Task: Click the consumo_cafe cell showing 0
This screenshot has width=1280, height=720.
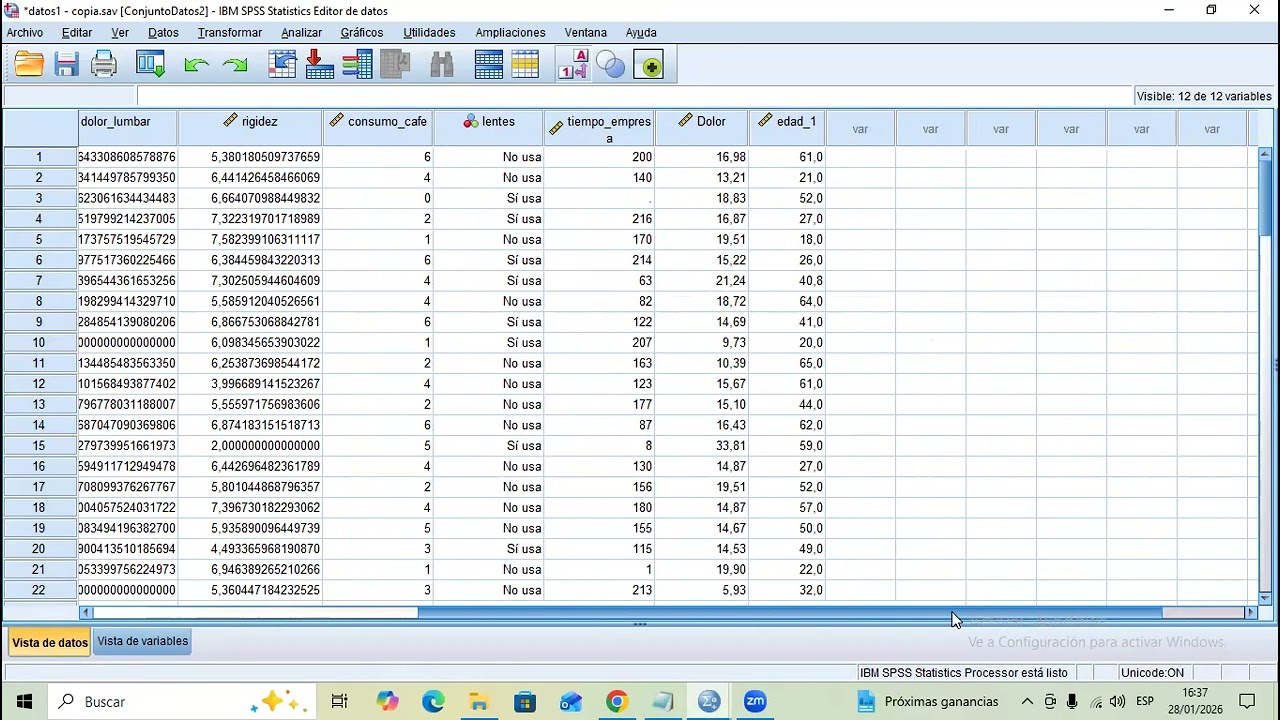Action: click(x=378, y=198)
